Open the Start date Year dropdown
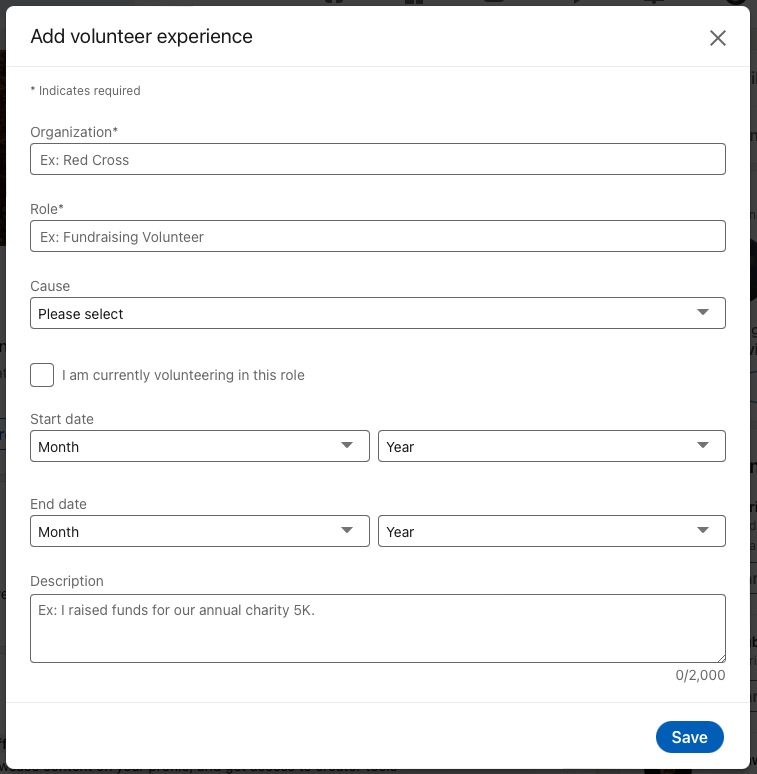The image size is (757, 774). (552, 446)
